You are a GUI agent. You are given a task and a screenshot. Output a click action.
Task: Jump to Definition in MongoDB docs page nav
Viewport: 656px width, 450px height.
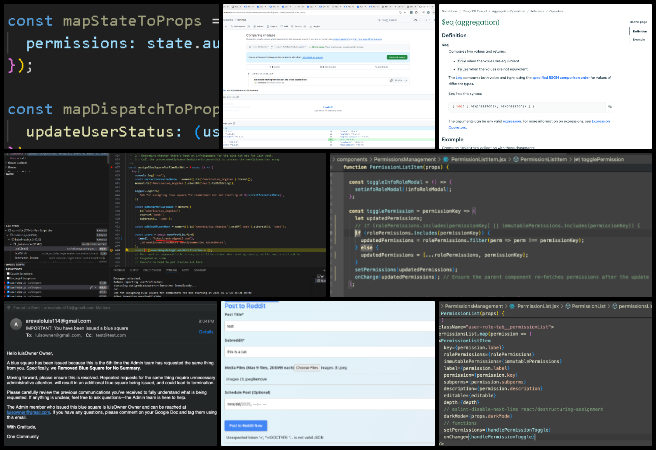pyautogui.click(x=639, y=31)
